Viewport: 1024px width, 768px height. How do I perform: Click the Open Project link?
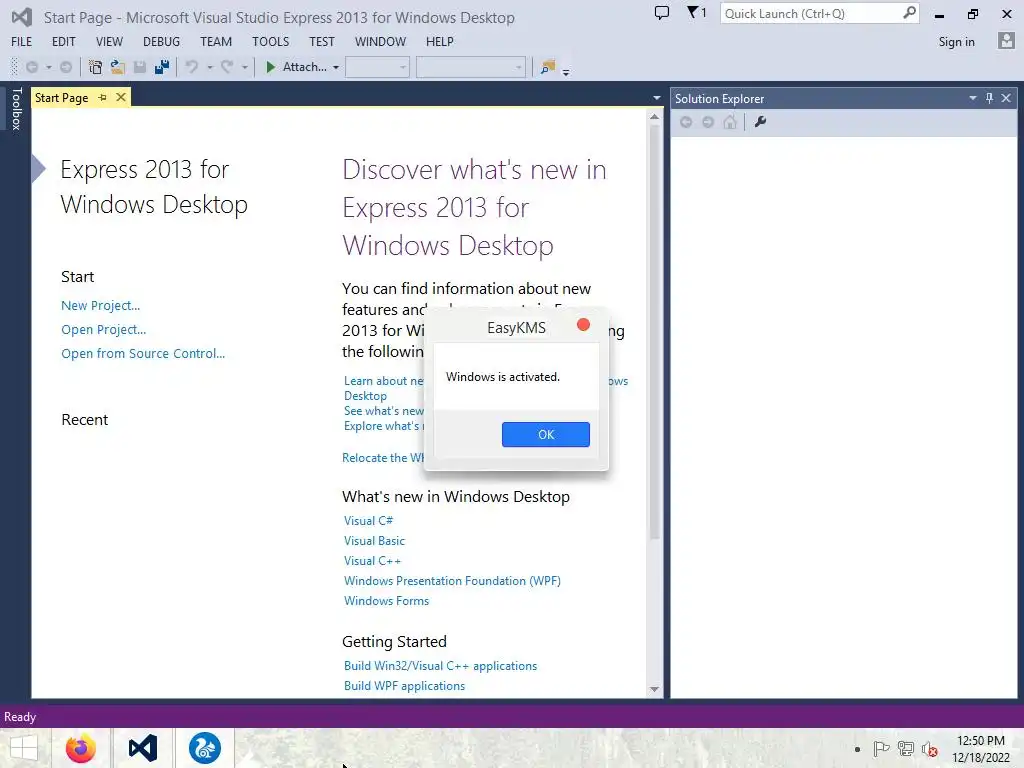coord(103,330)
